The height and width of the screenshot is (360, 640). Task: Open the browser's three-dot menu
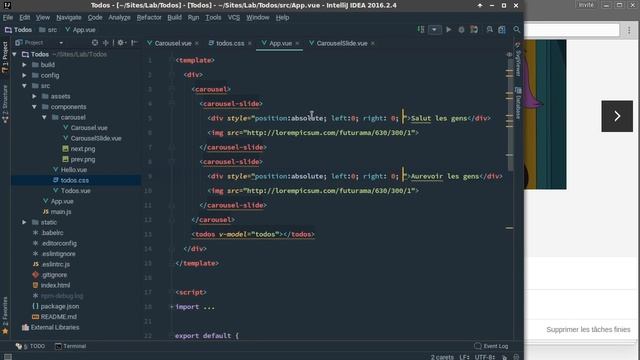pyautogui.click(x=629, y=30)
